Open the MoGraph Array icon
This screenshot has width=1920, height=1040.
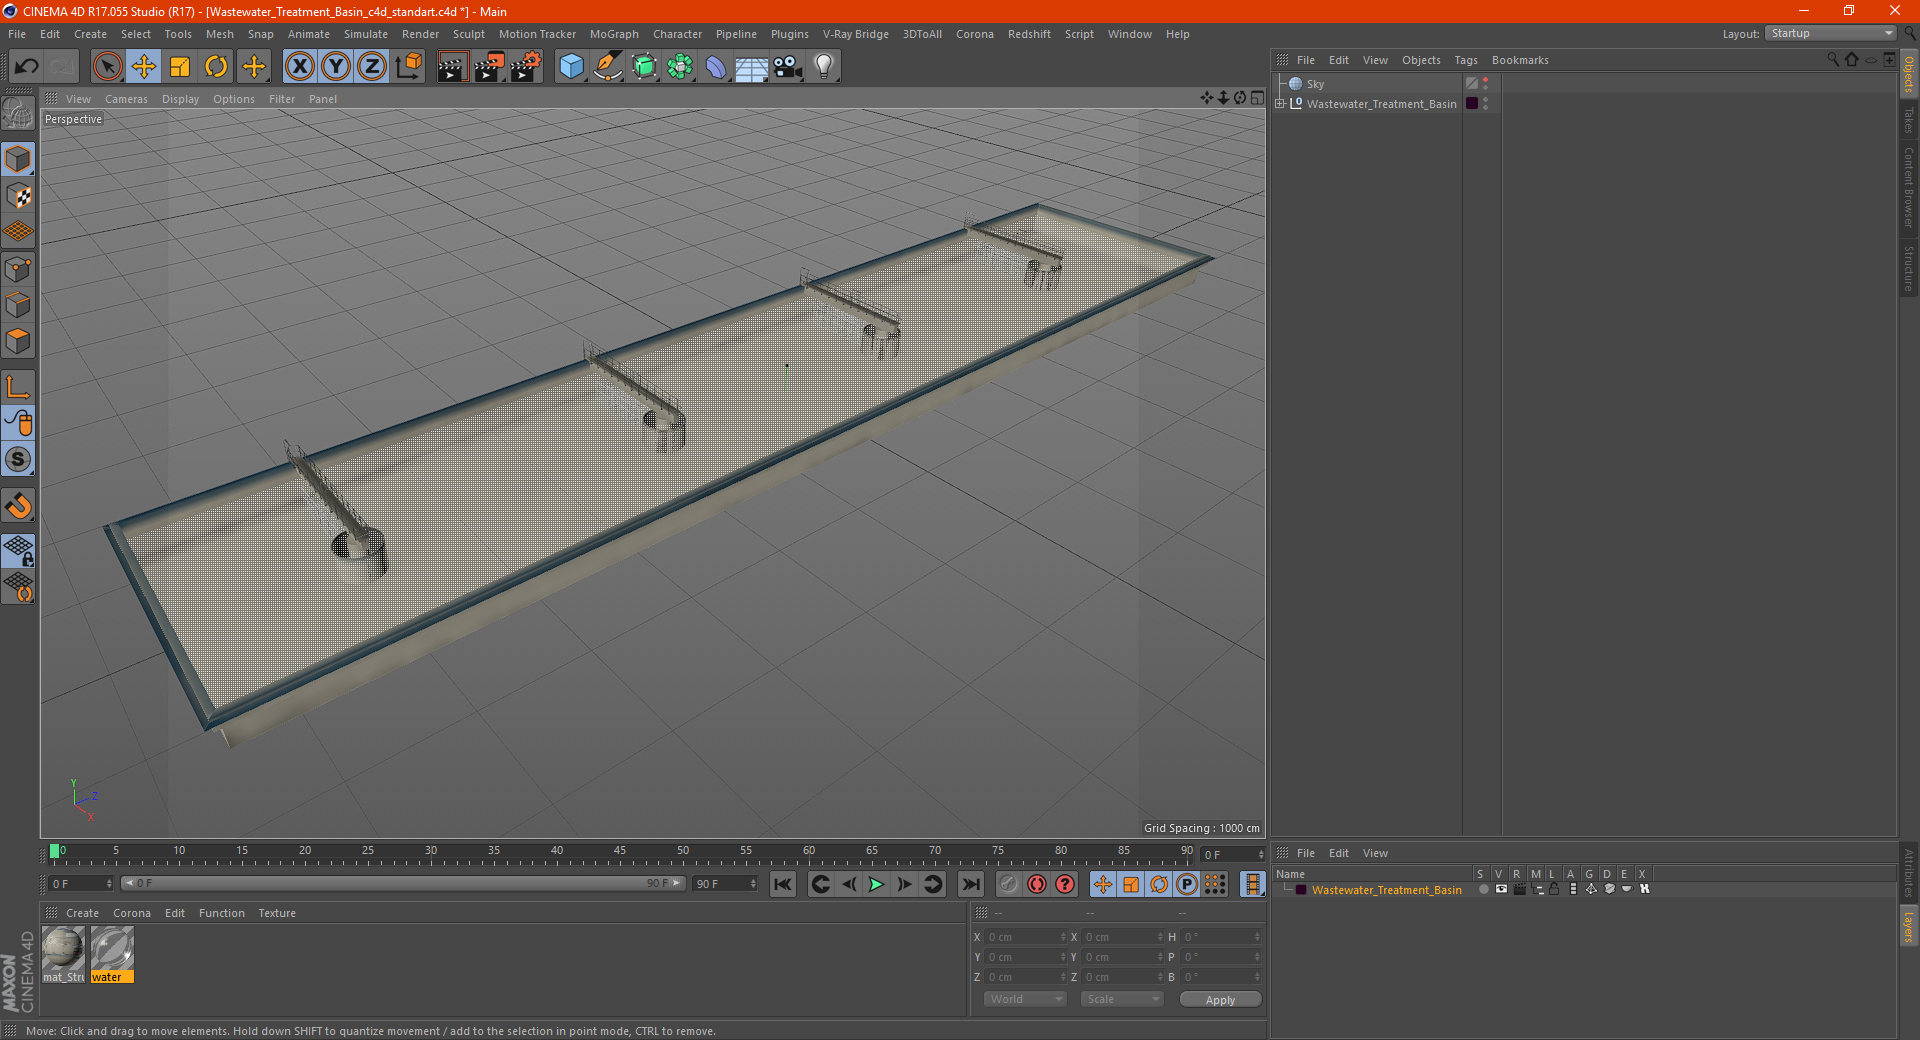coord(680,67)
